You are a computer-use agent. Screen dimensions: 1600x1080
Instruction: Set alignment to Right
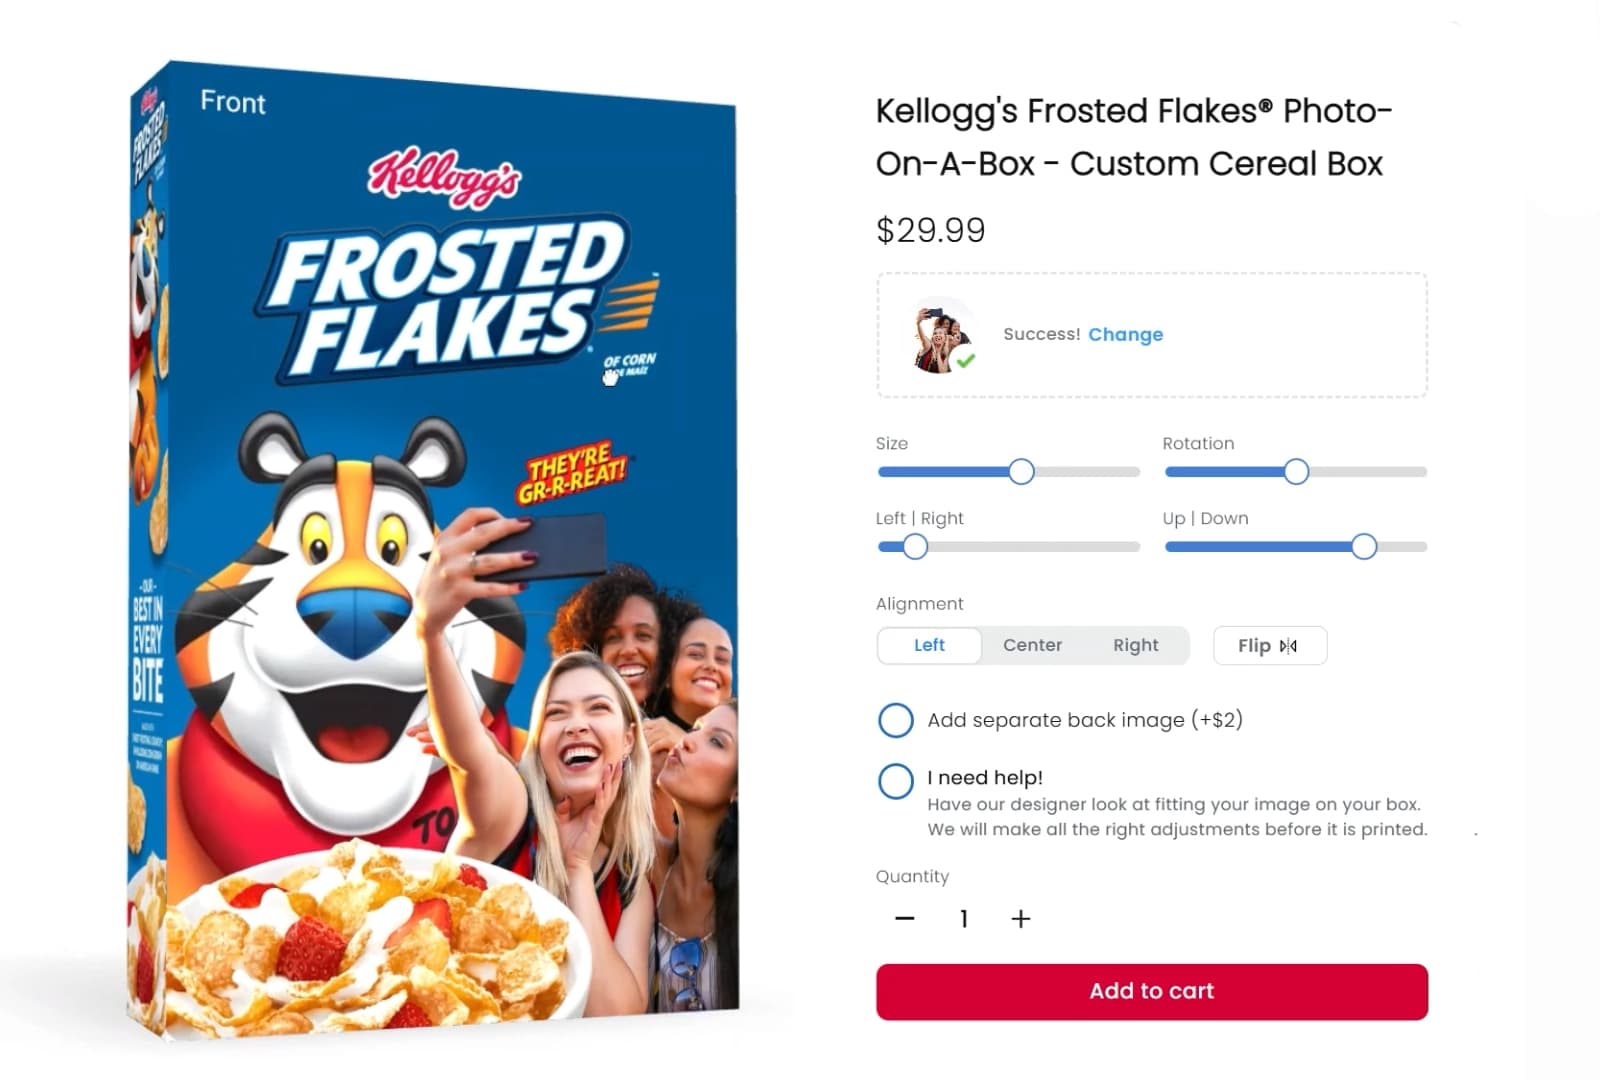(x=1135, y=646)
